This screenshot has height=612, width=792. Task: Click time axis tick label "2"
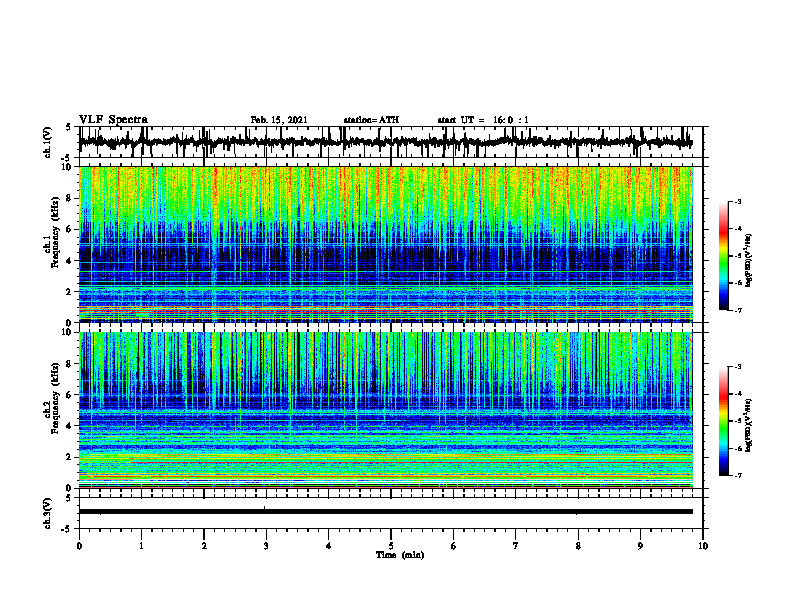[x=204, y=546]
